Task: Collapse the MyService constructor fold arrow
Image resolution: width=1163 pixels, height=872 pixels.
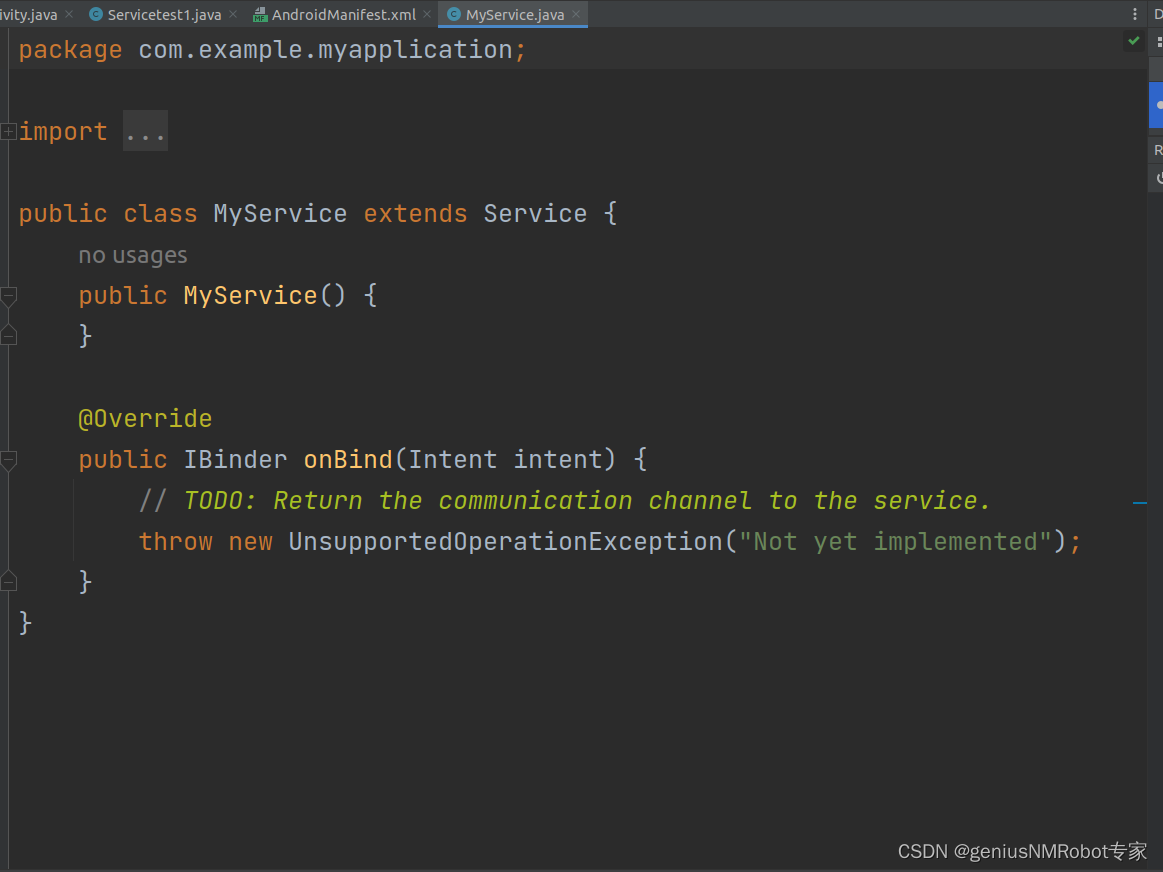Action: (x=8, y=296)
